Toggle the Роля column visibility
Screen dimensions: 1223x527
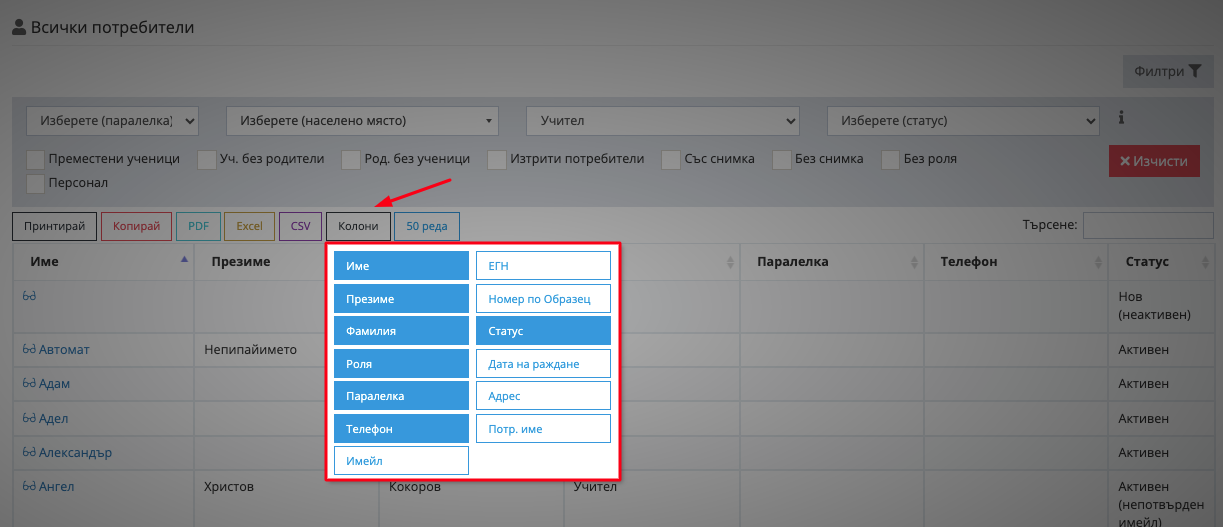401,363
